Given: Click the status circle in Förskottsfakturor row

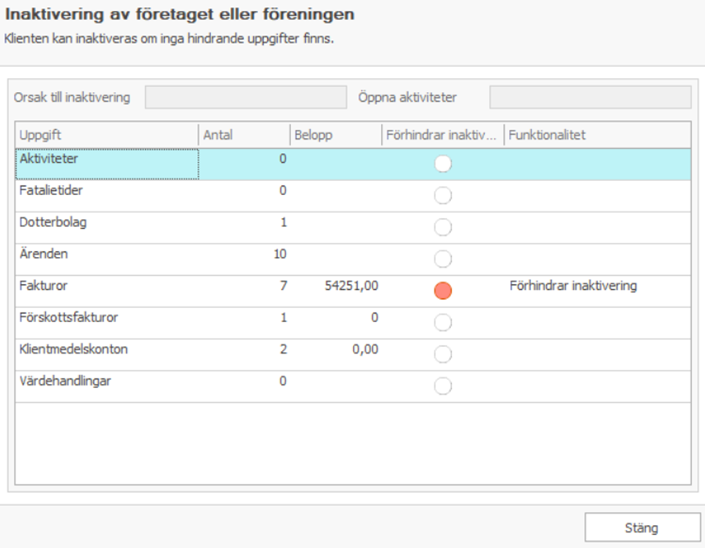Looking at the screenshot, I should point(443,322).
